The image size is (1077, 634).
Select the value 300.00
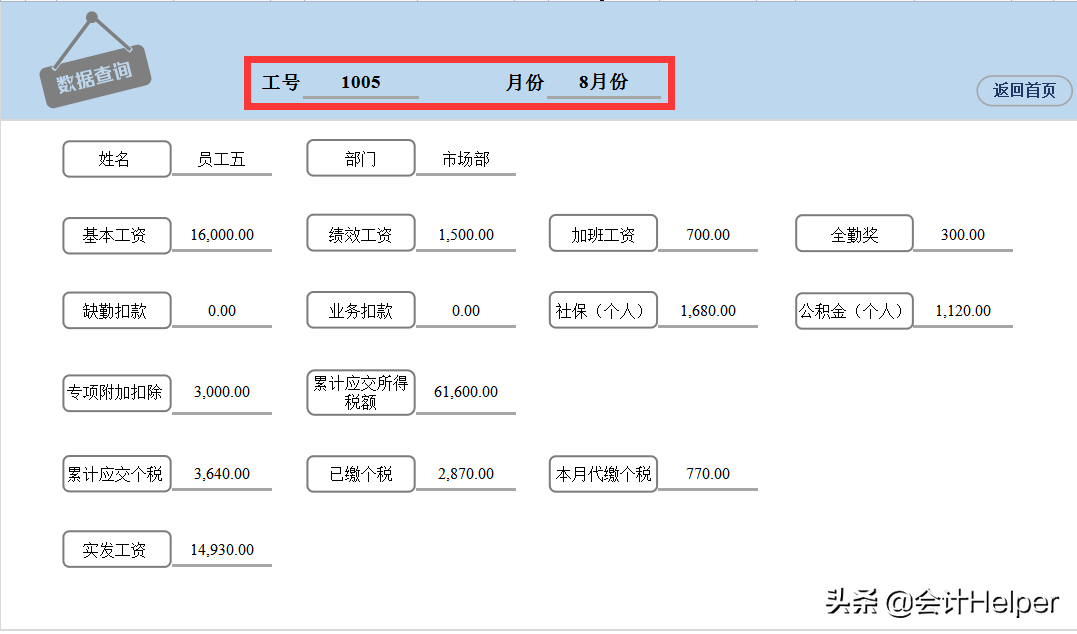pyautogui.click(x=963, y=235)
